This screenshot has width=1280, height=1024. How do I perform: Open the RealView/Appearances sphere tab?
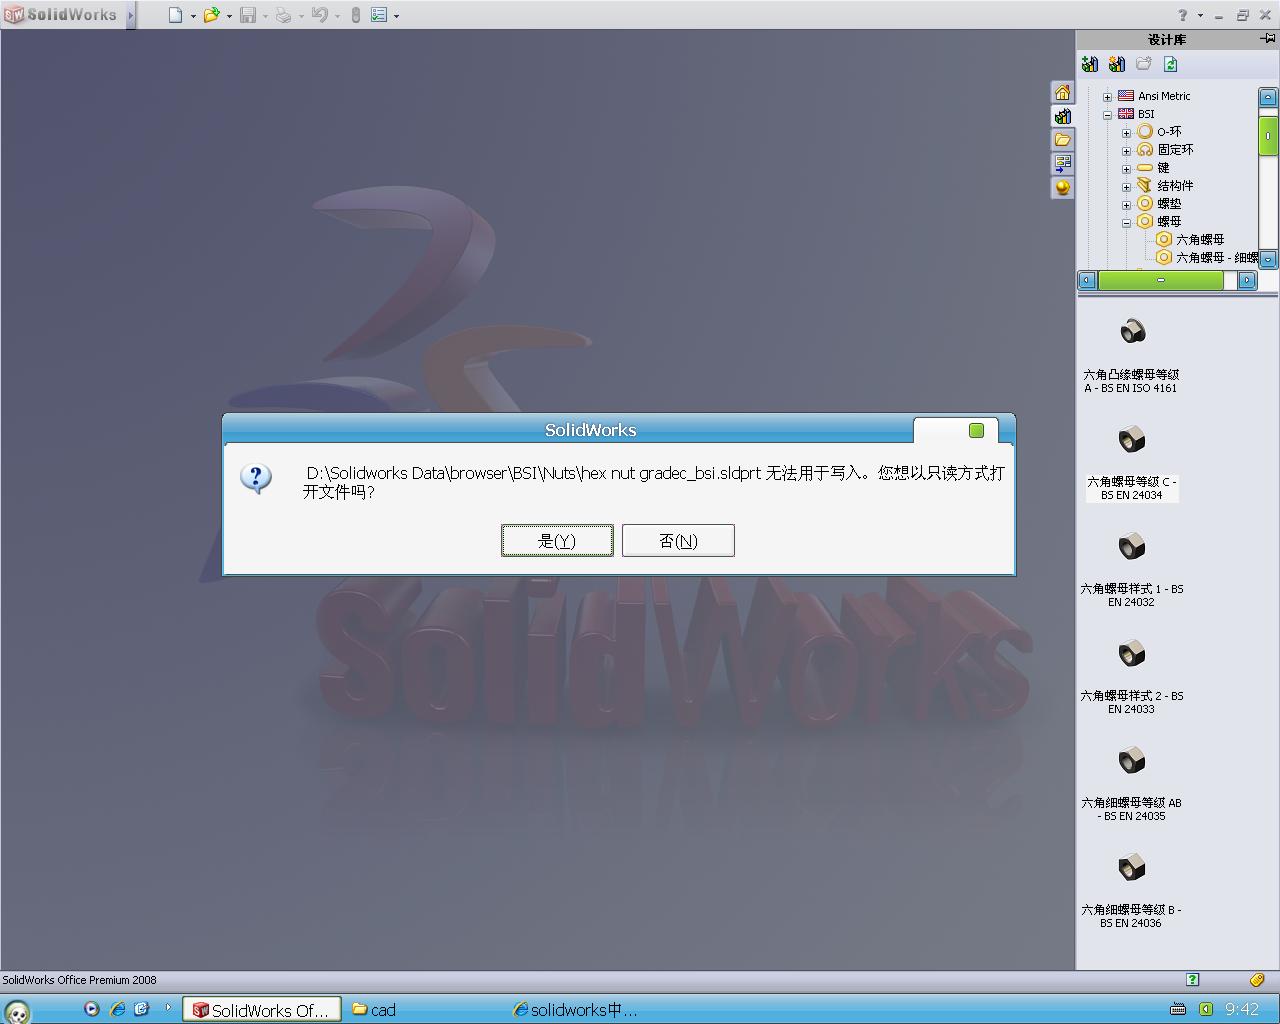1062,187
